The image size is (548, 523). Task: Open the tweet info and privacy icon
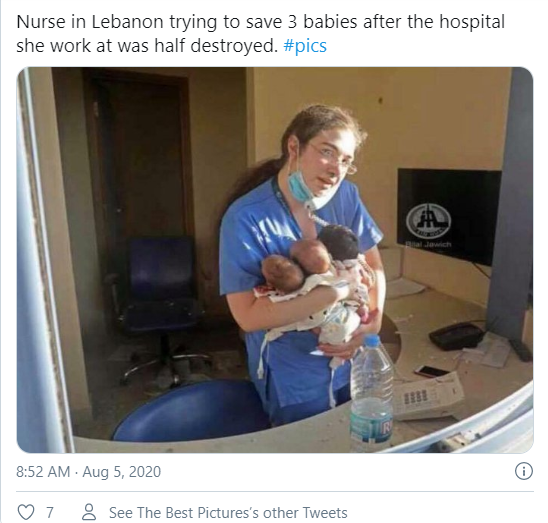[524, 471]
